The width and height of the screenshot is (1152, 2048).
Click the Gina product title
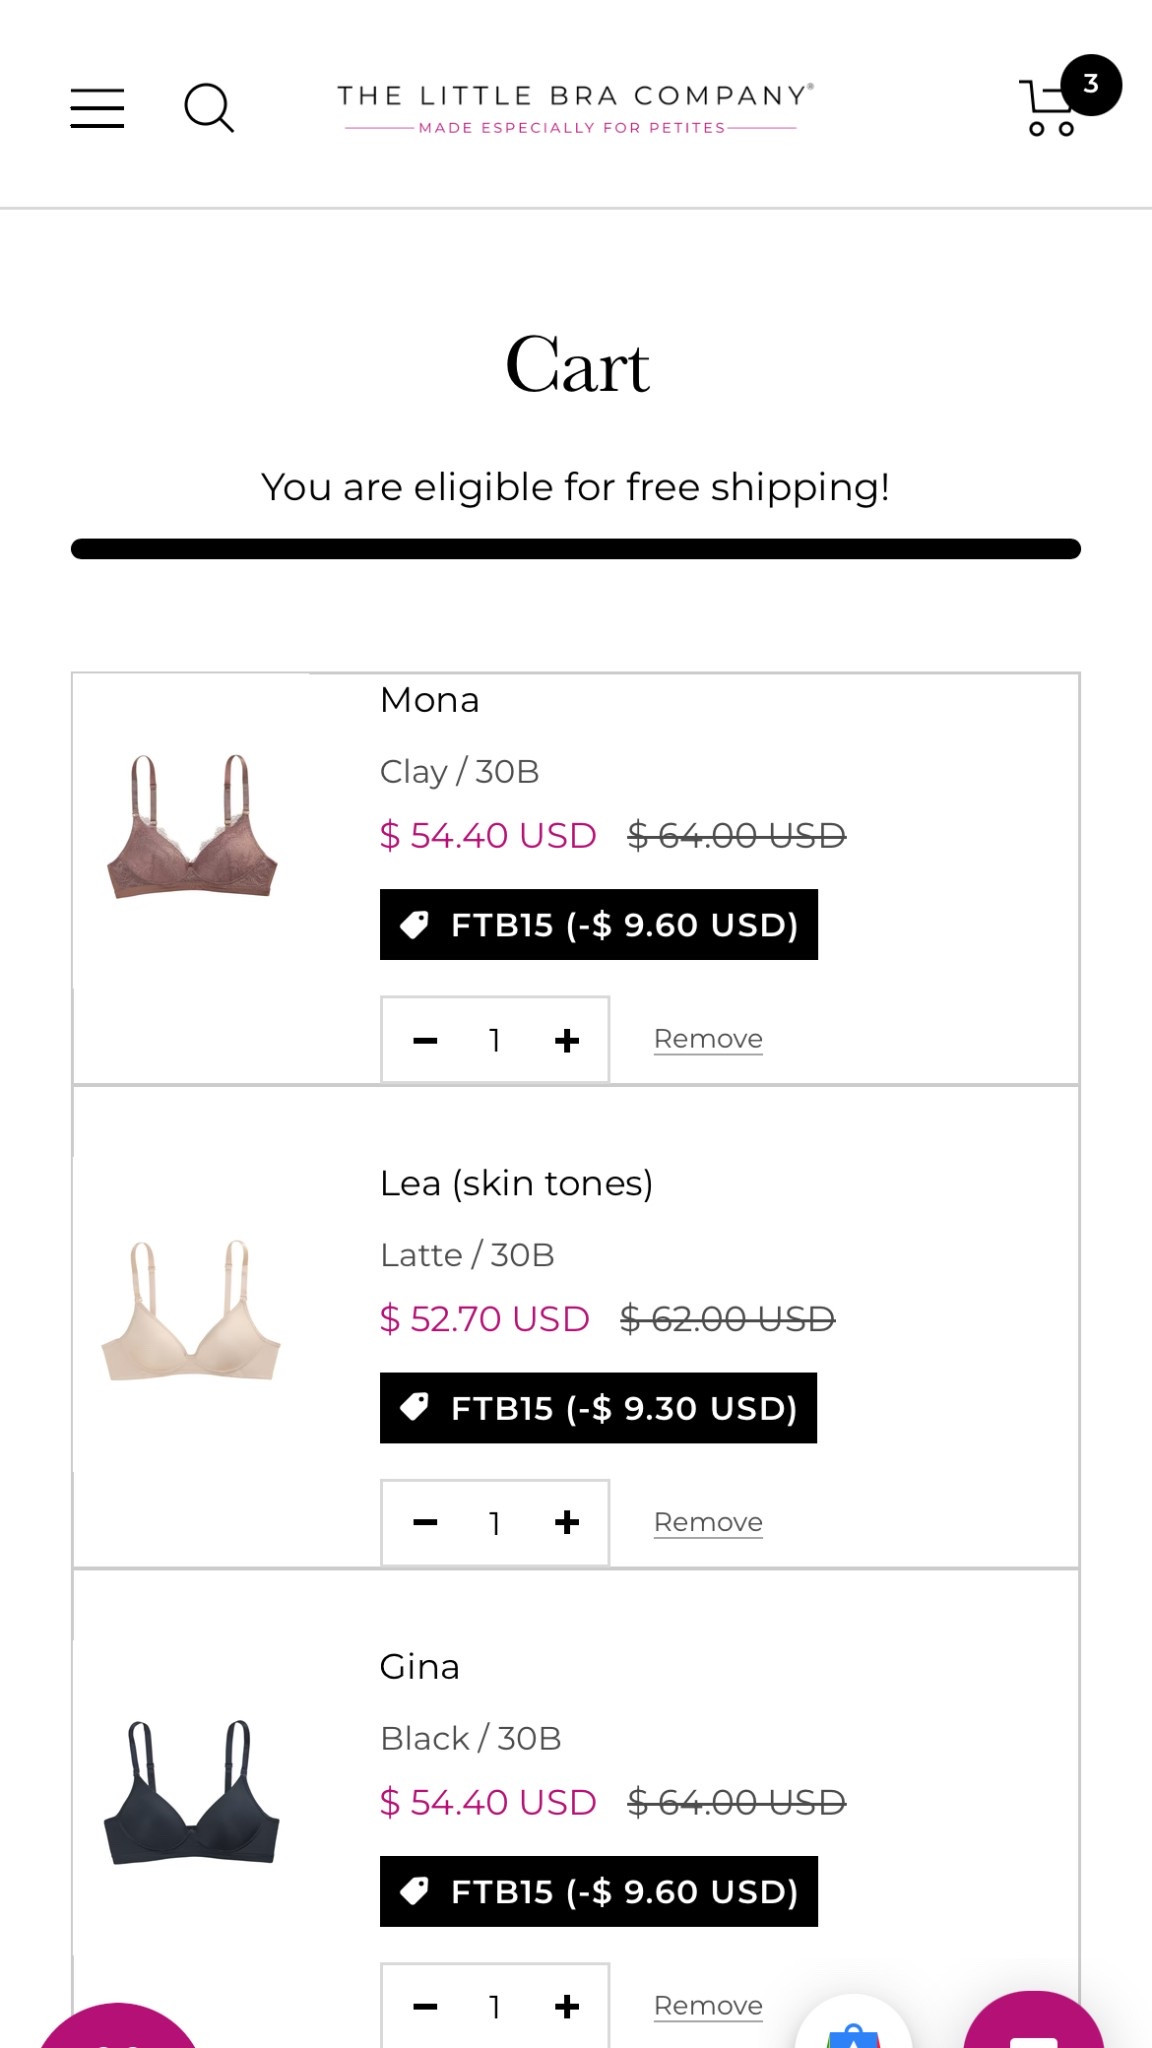point(419,1667)
